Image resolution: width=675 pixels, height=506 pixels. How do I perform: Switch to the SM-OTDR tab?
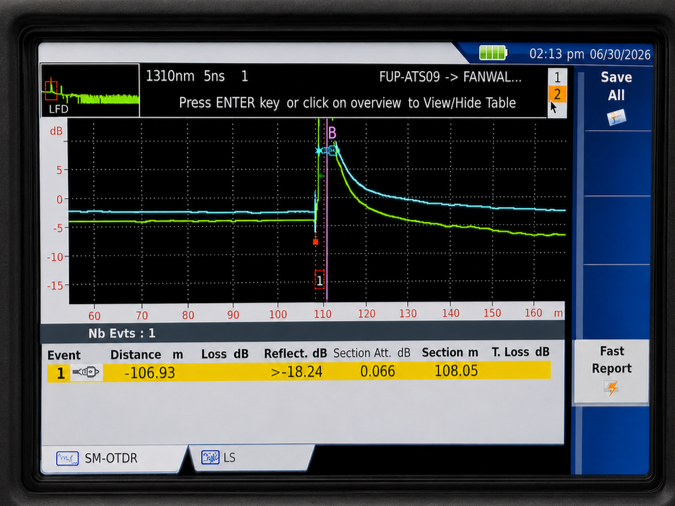click(x=114, y=458)
